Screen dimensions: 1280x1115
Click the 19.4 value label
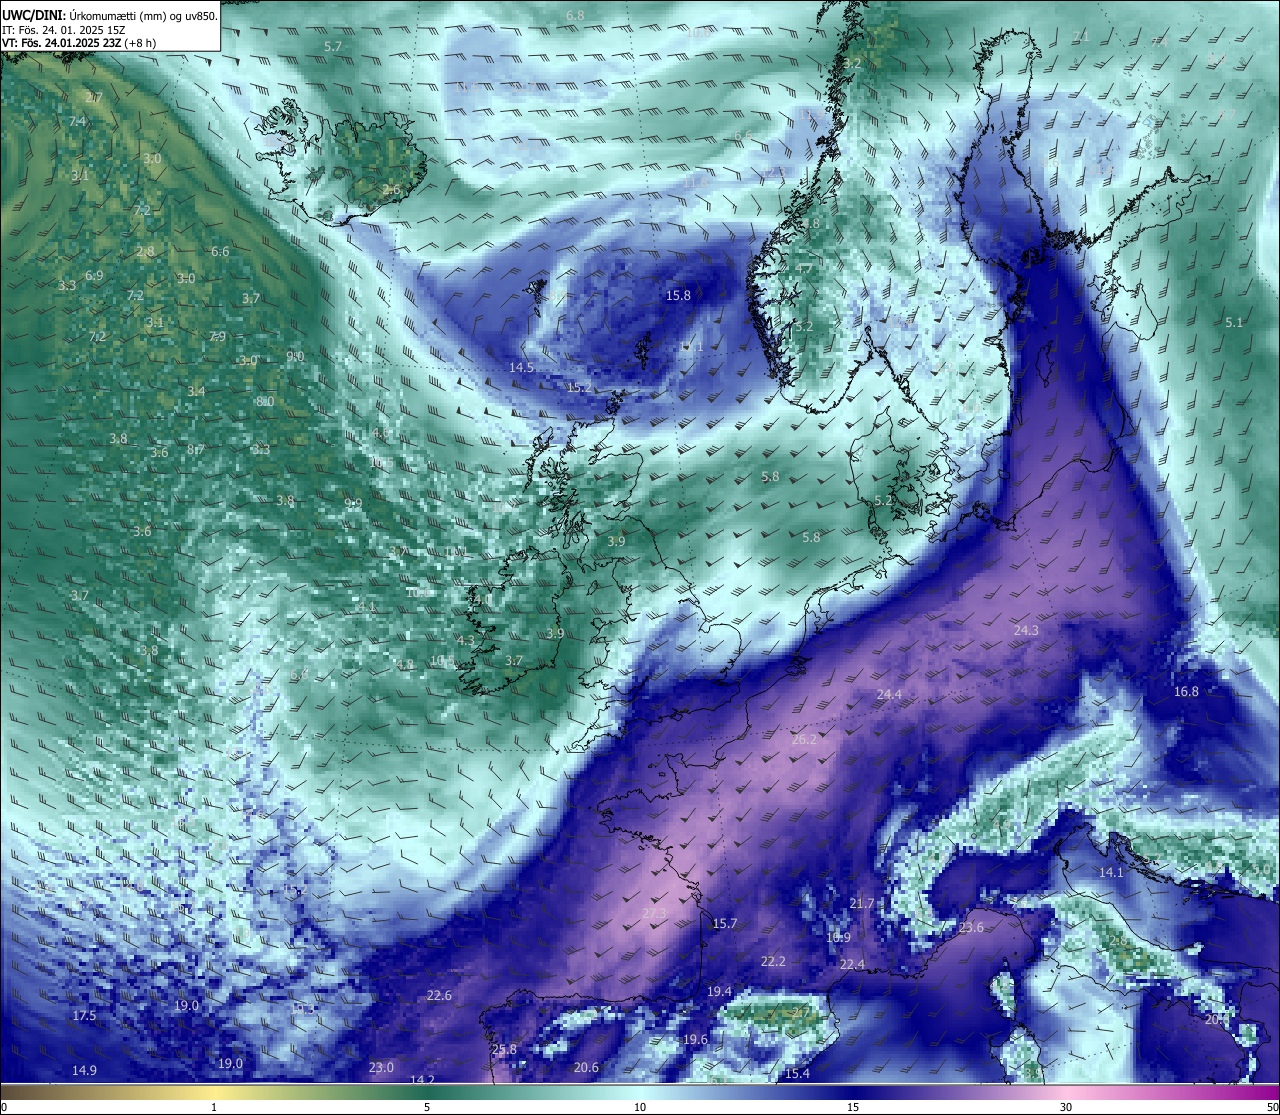tap(719, 991)
